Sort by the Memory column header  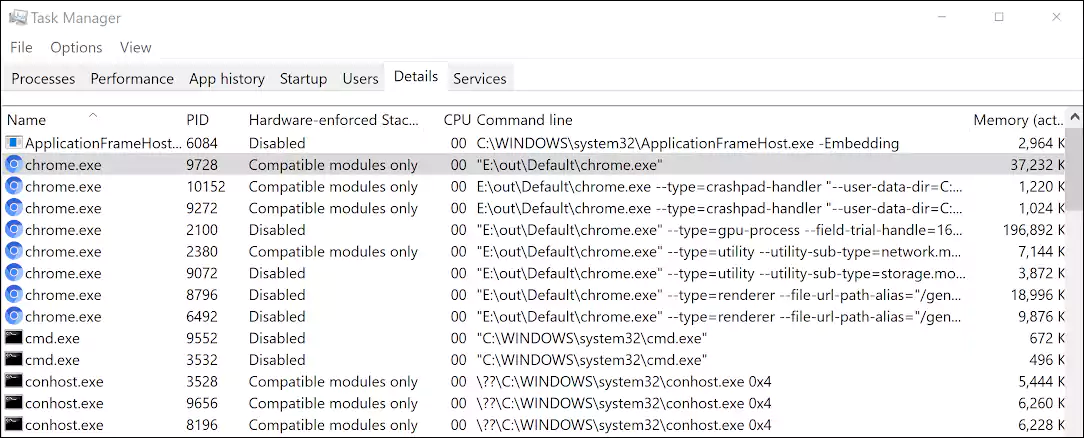pyautogui.click(x=1019, y=120)
